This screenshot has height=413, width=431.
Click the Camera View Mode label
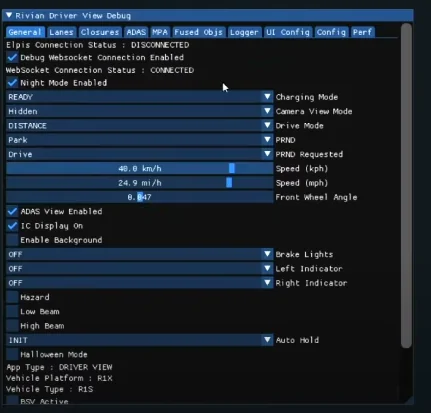coord(314,111)
